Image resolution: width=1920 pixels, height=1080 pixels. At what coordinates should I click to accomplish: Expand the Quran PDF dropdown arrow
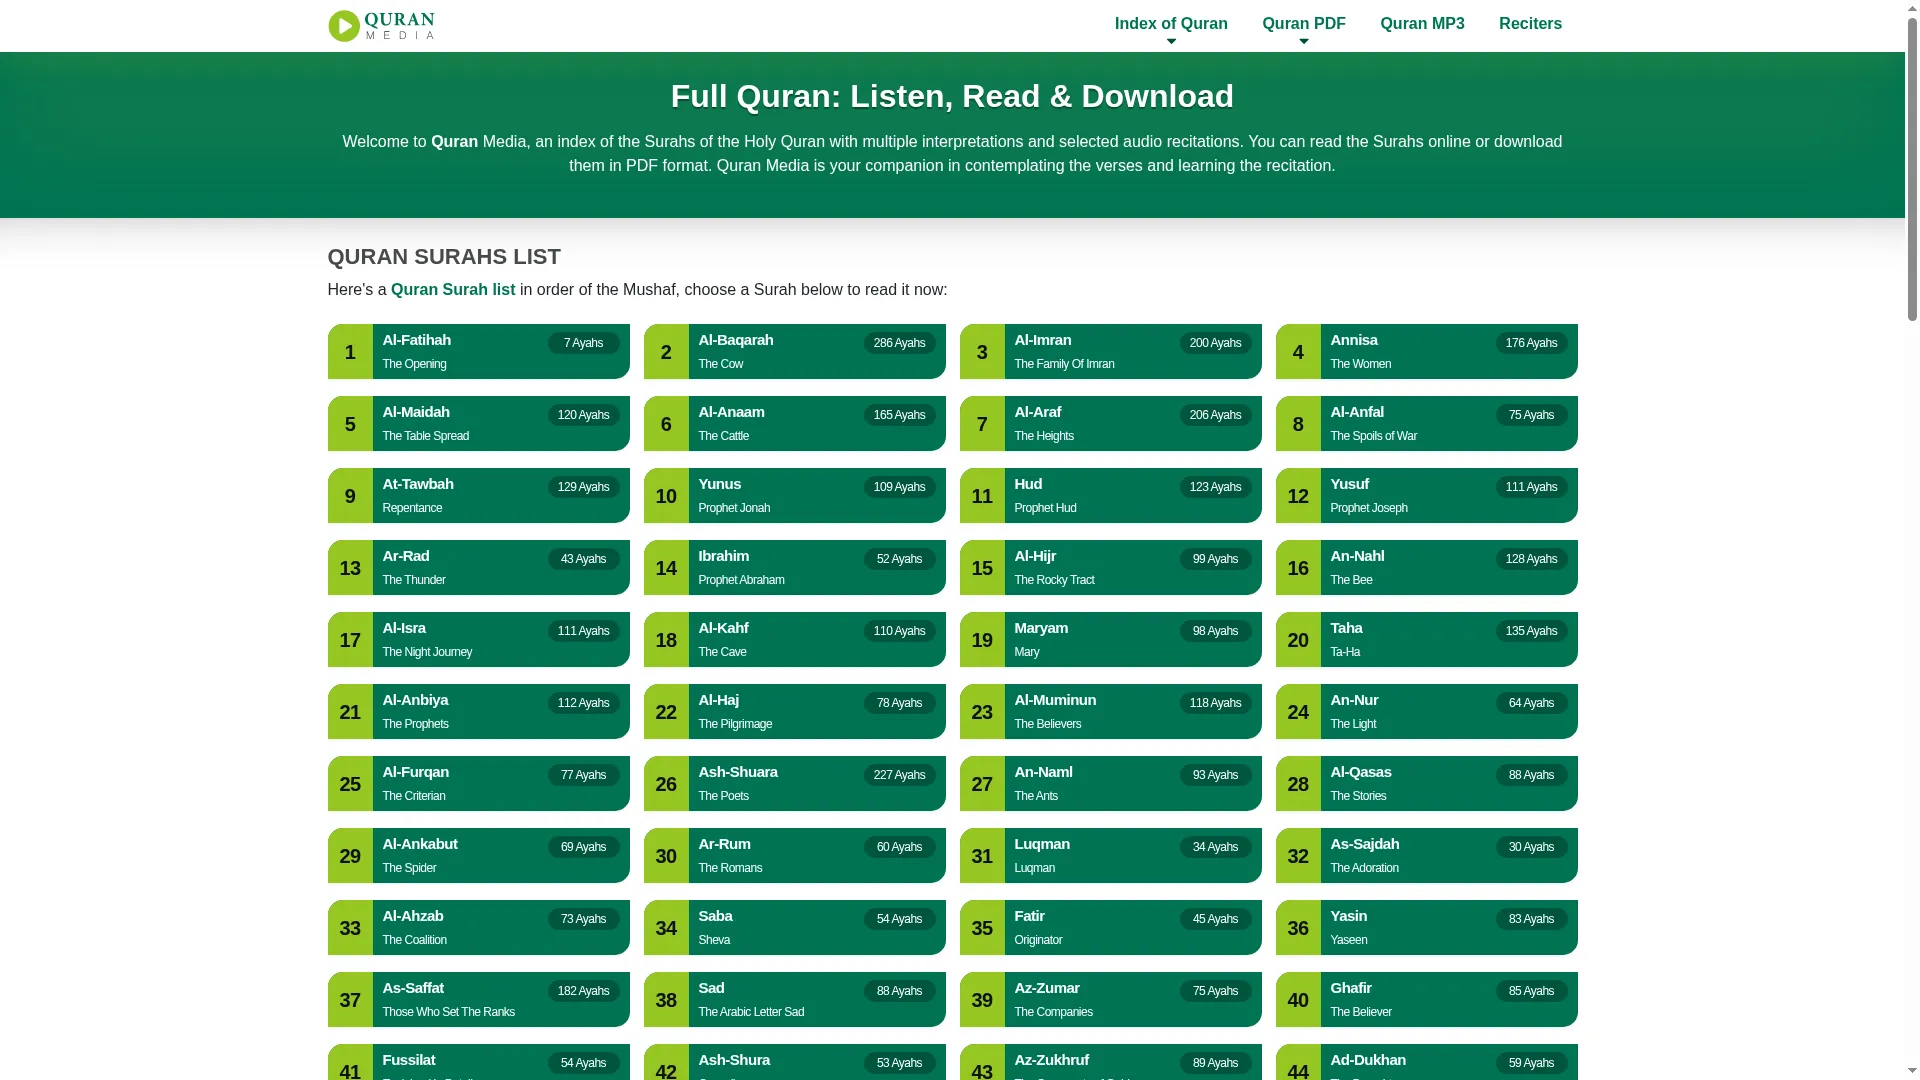point(1303,41)
